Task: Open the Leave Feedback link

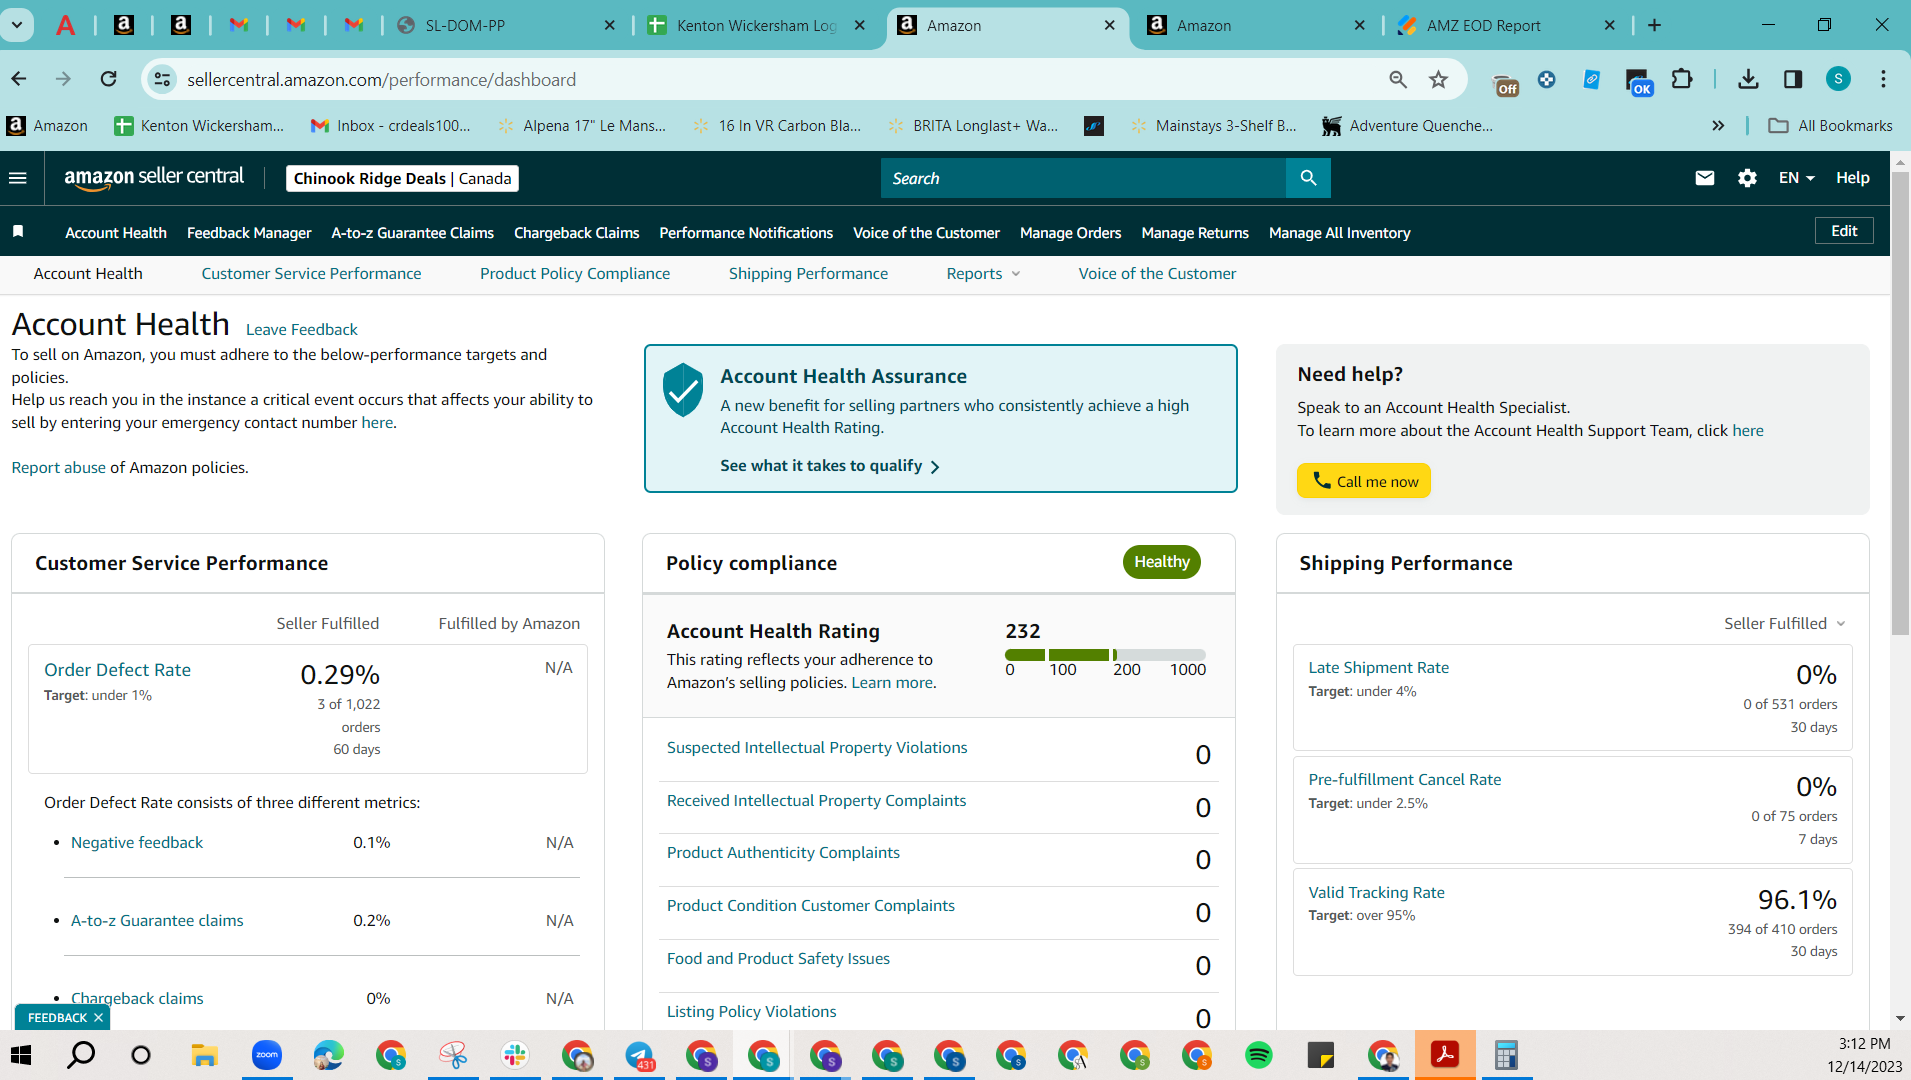Action: [301, 329]
